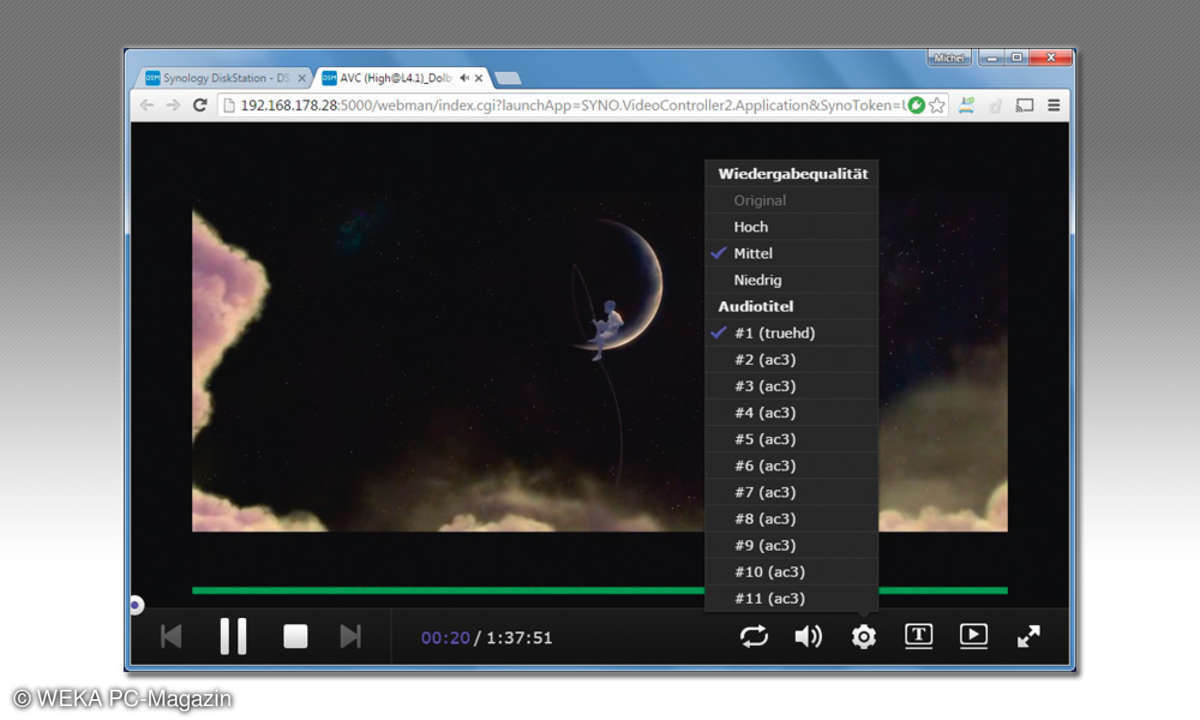Set playback quality to Niedrig
This screenshot has height=720, width=1200.
(792, 280)
